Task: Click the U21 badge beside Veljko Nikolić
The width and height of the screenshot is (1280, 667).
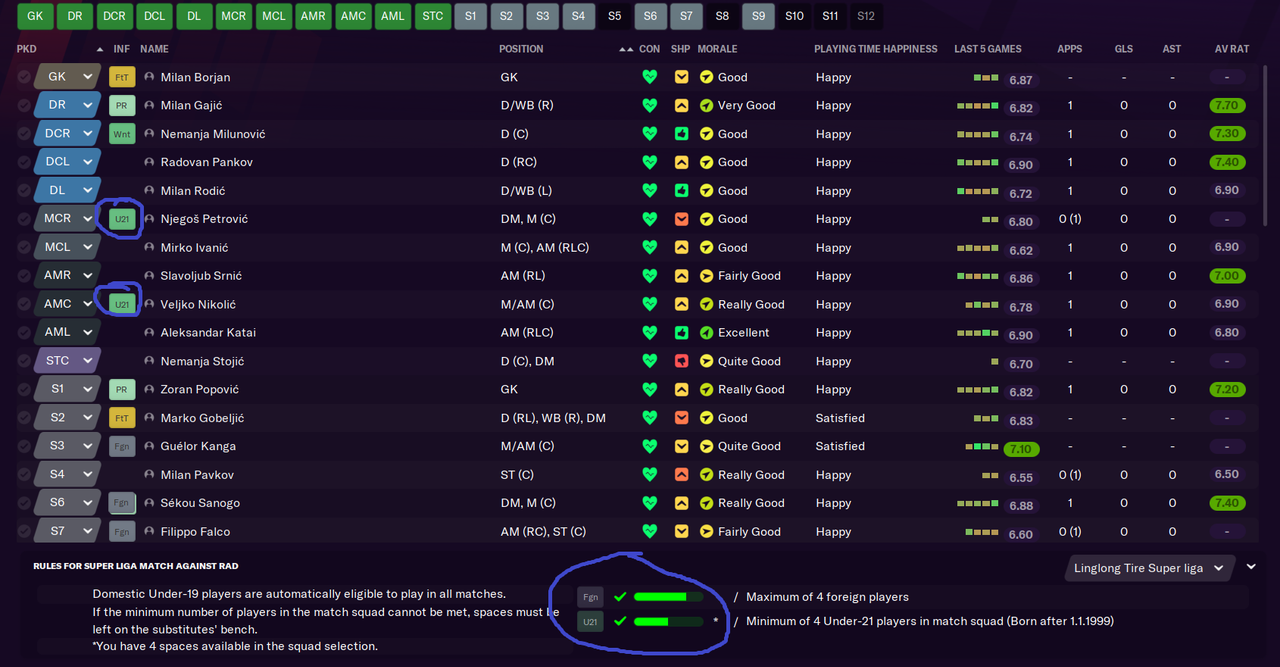Action: pos(121,304)
